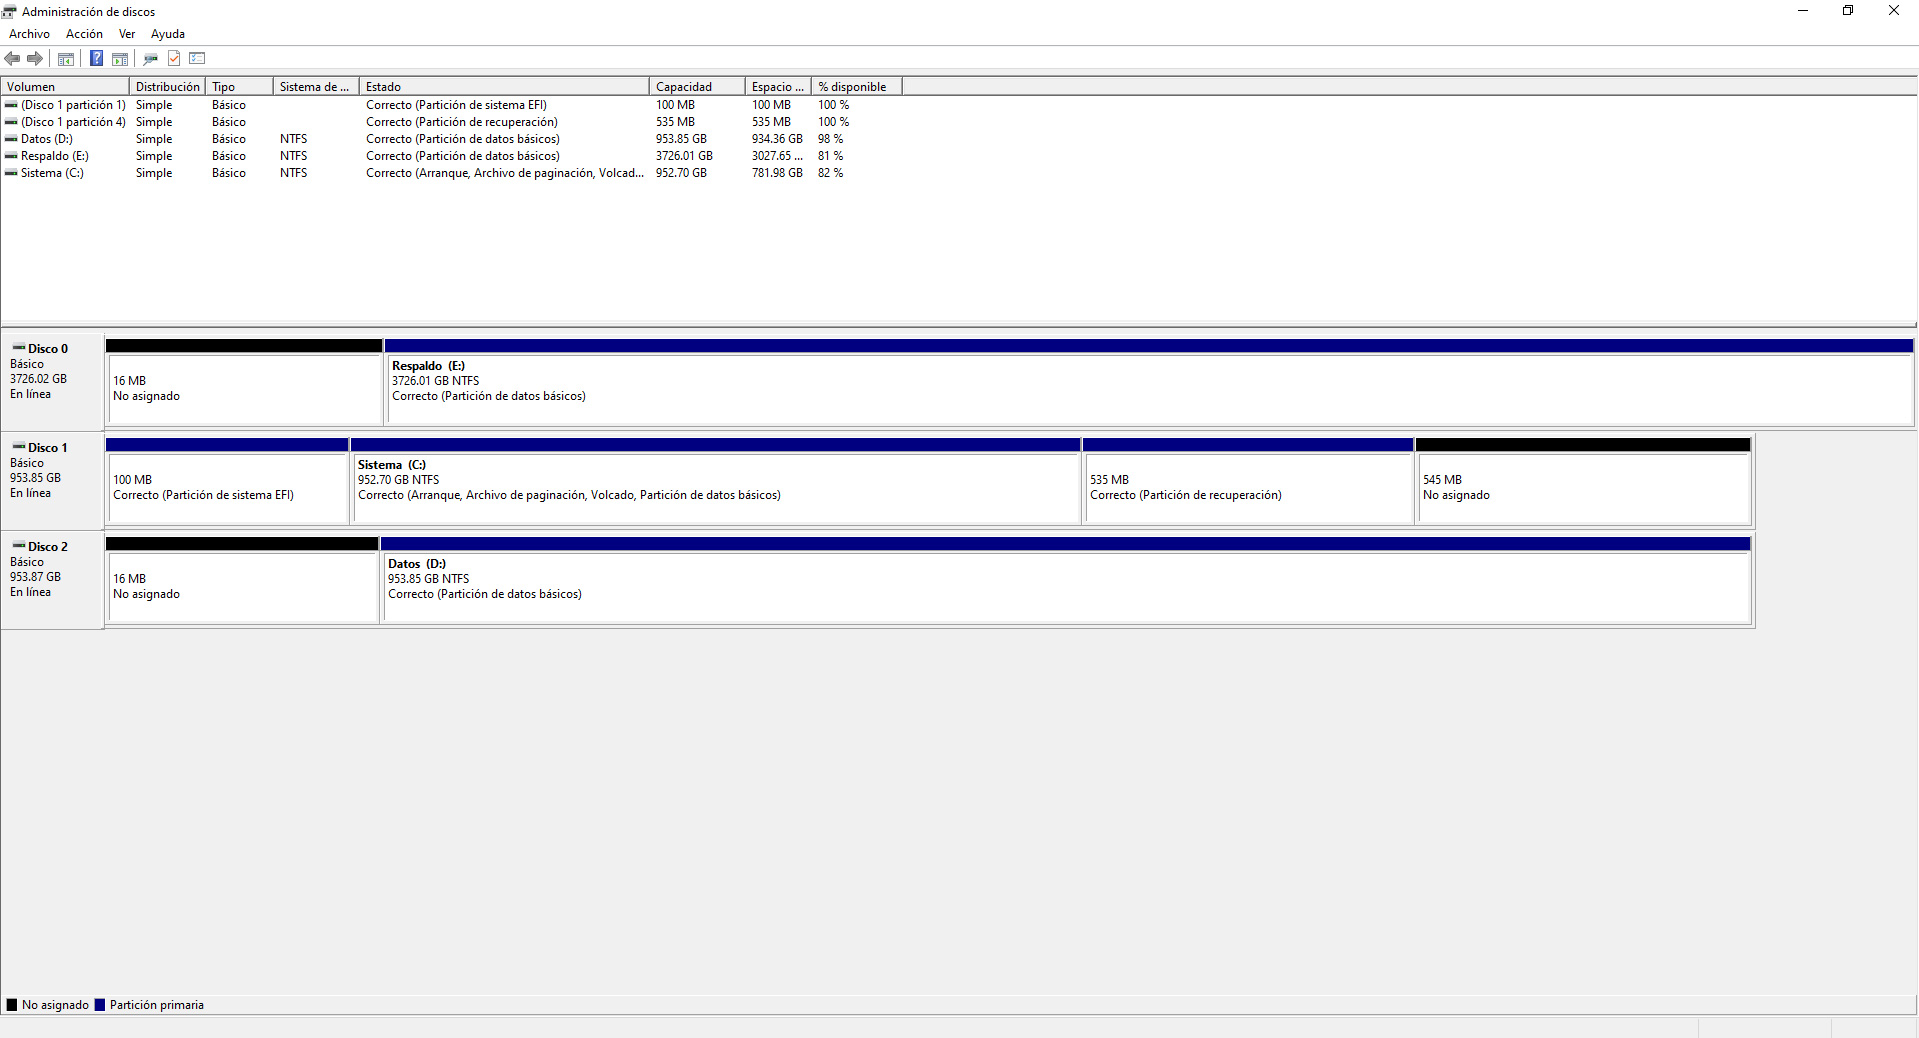
Task: Click capacity value '3726.01 GB'
Action: [684, 156]
